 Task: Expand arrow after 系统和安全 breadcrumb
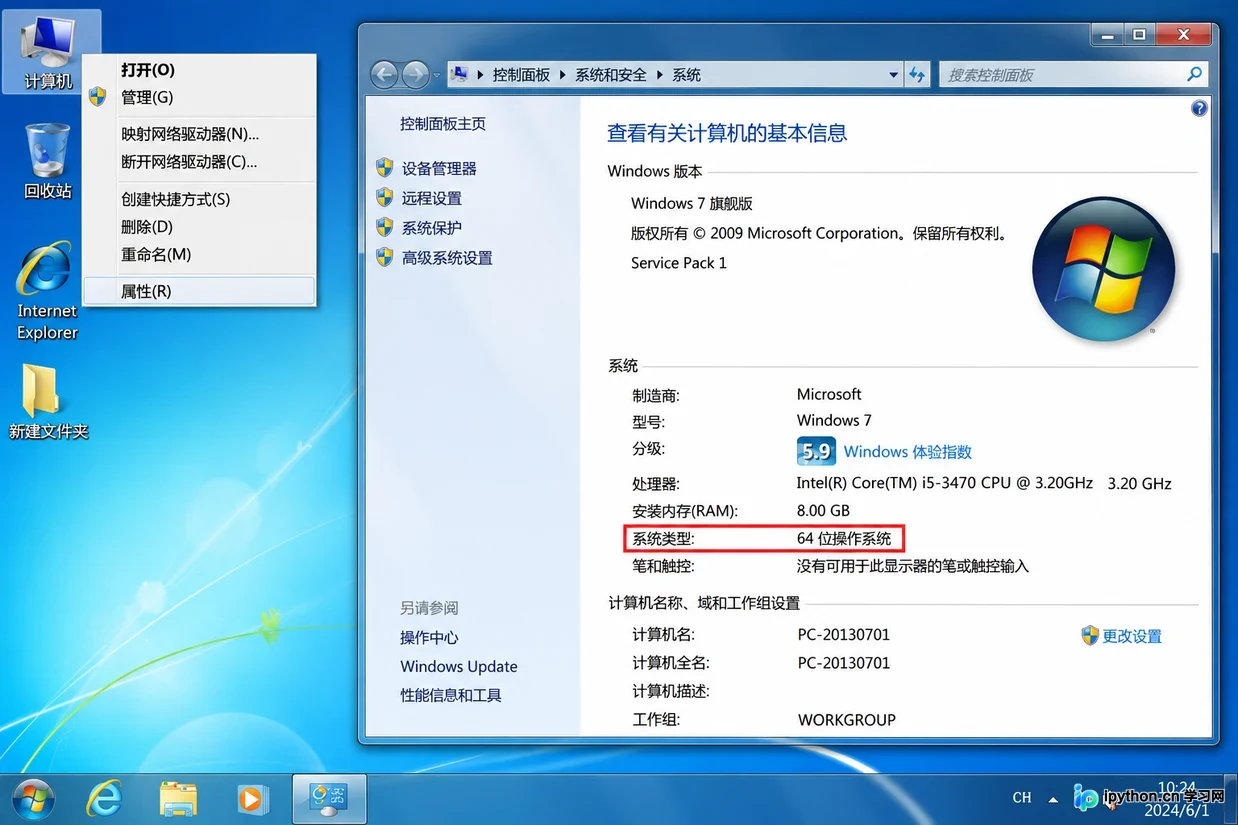coord(659,75)
